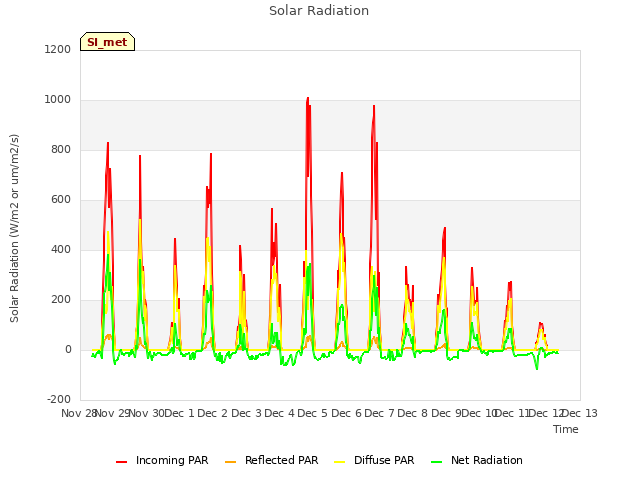Click the Nov 29 red peak near 830
640x480 pixels.
(x=108, y=144)
